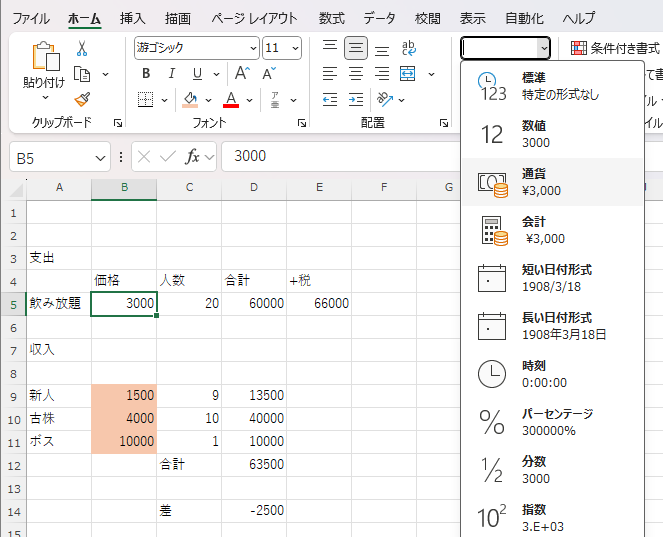This screenshot has height=537, width=663.
Task: Toggle middle vertical alignment
Action: pos(355,48)
